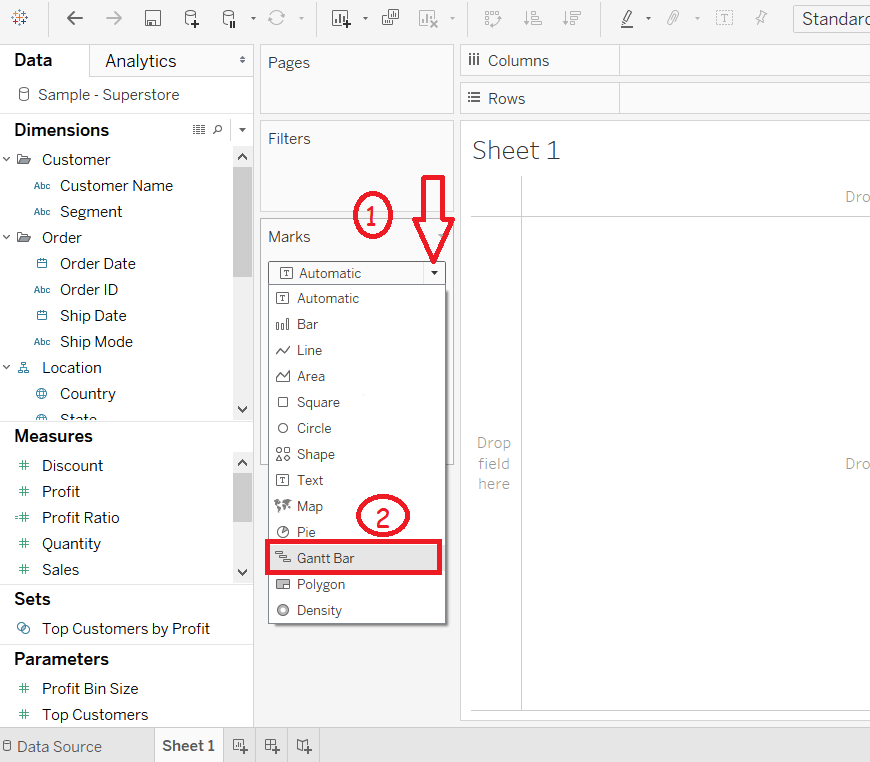Viewport: 870px width, 762px height.
Task: Select Pie mark type
Action: coord(356,532)
